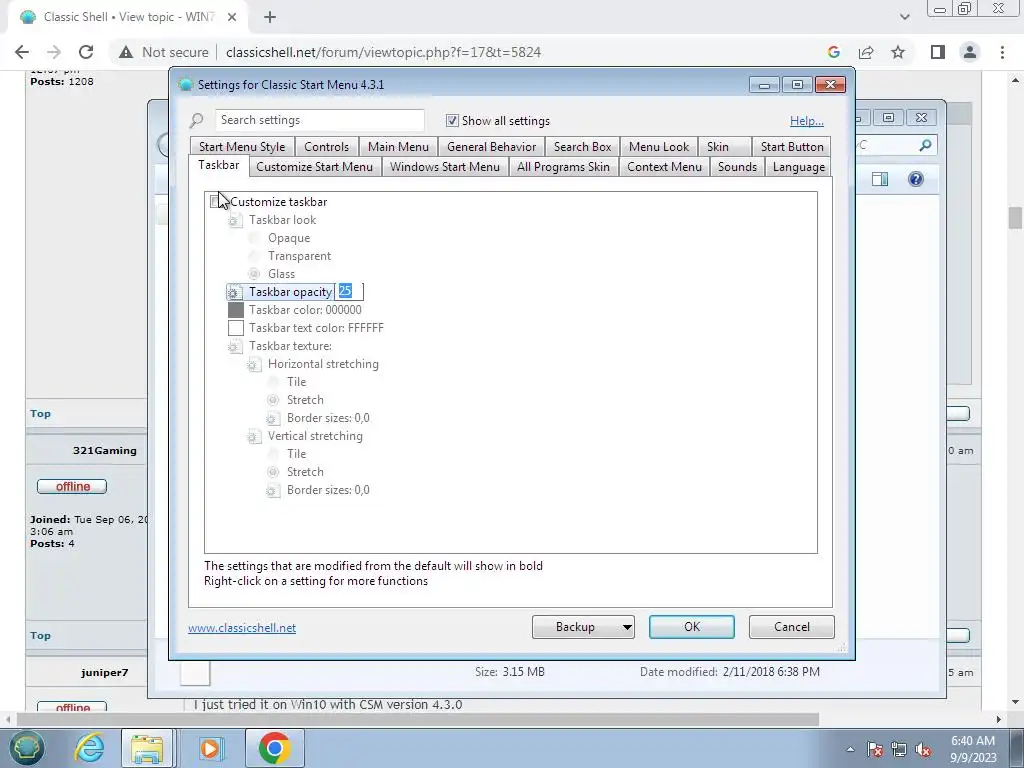The width and height of the screenshot is (1024, 768).
Task: Click the Taskbar color 000000 swatch
Action: 236,310
